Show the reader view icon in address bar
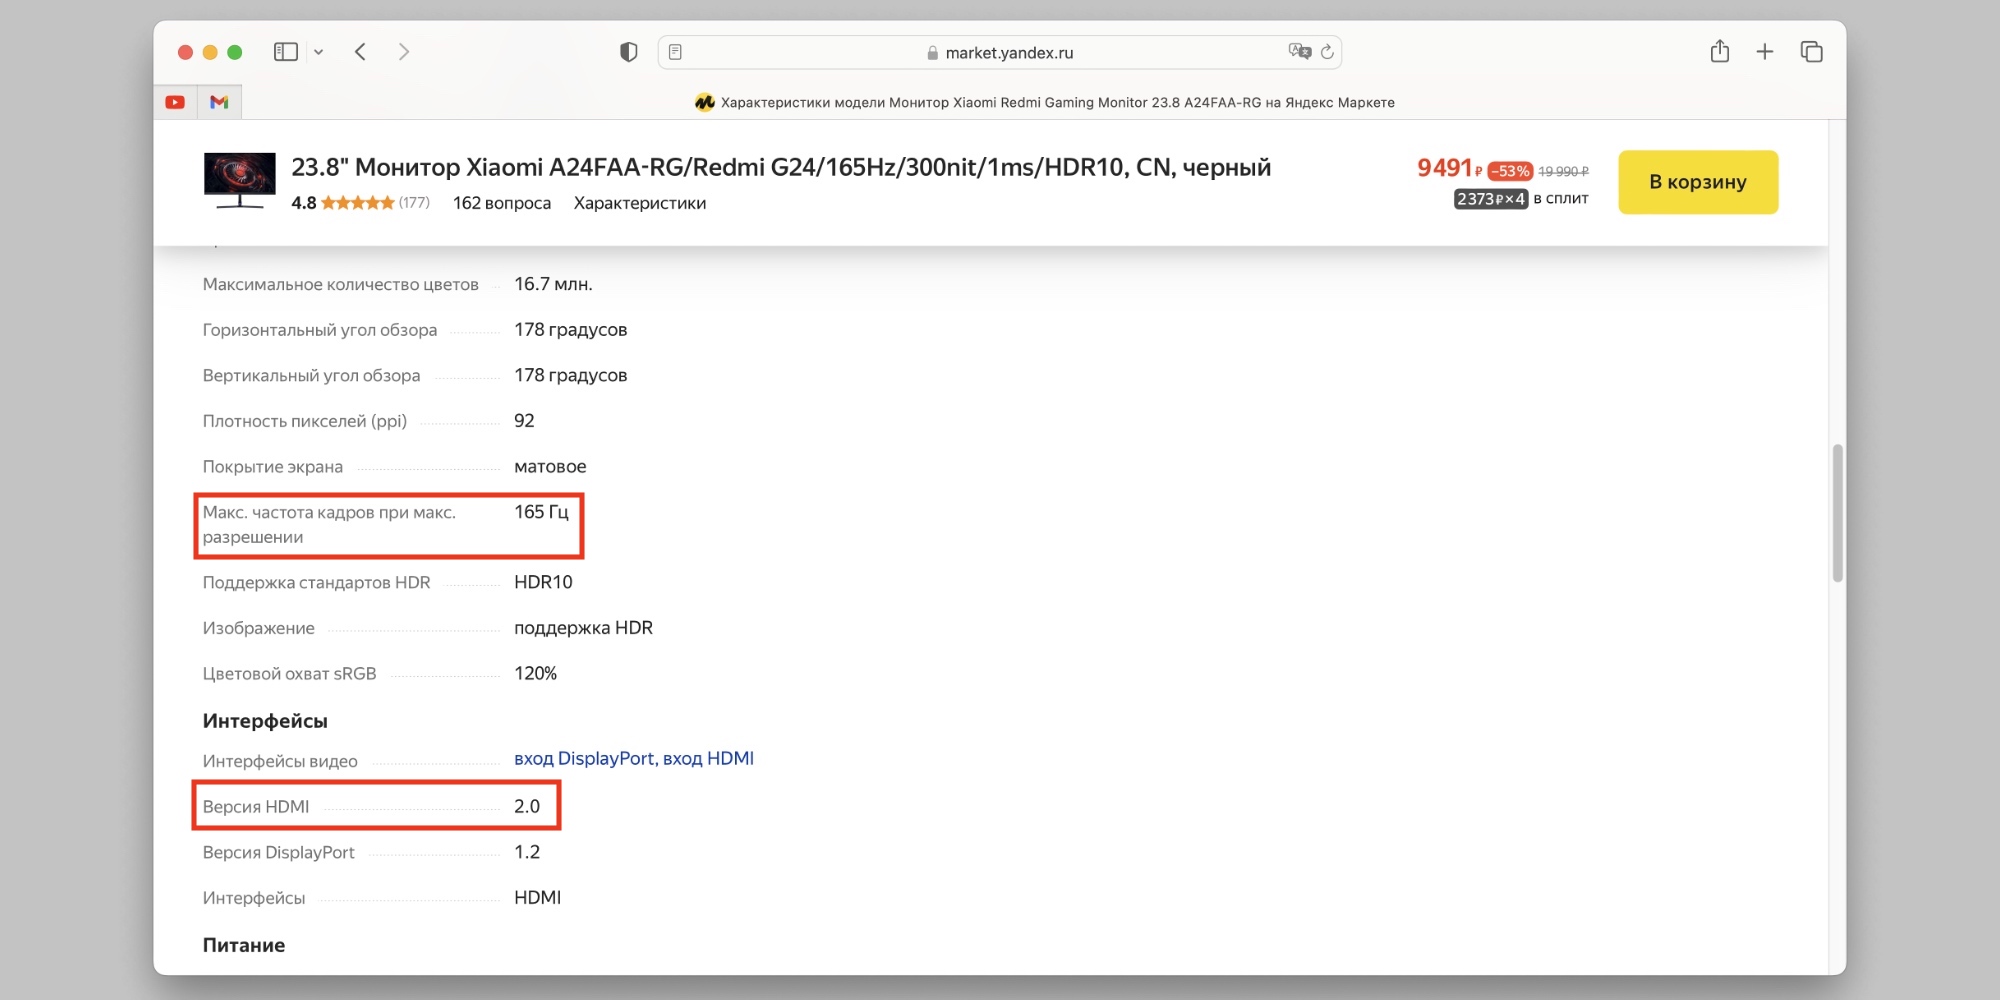 pos(676,52)
